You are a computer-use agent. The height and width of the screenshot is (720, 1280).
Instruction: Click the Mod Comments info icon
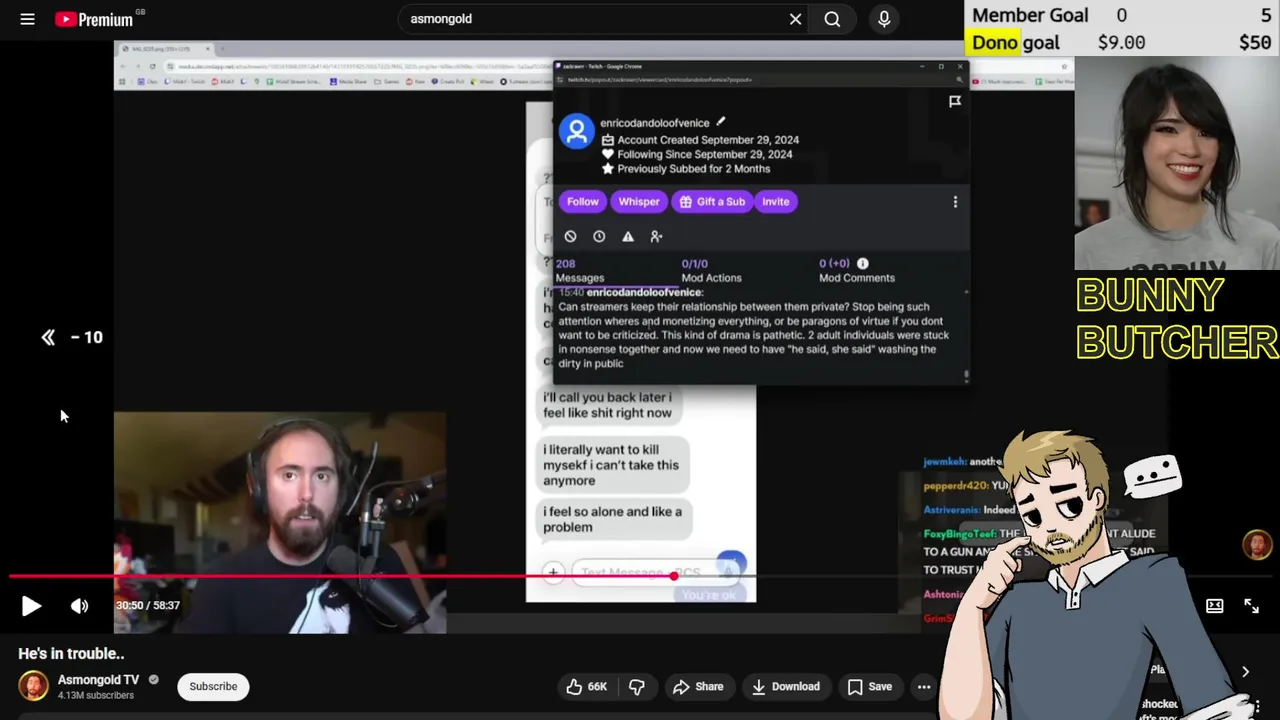(x=862, y=264)
